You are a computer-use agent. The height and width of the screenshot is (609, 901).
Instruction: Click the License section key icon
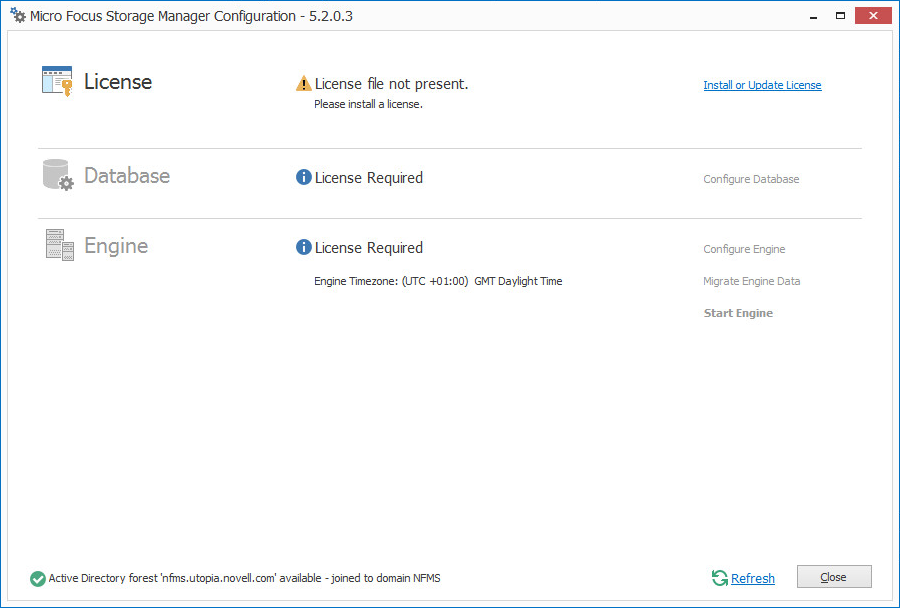pyautogui.click(x=57, y=81)
